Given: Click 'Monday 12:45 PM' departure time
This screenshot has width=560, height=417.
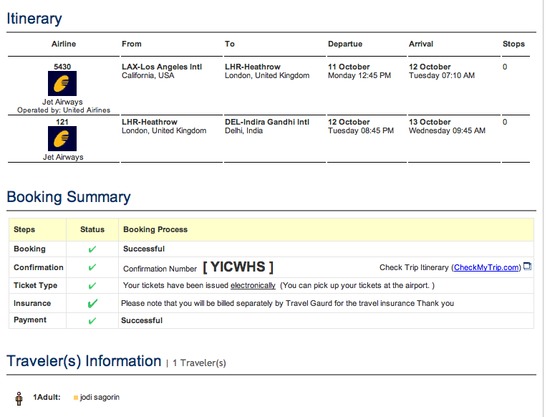Looking at the screenshot, I should pos(359,75).
